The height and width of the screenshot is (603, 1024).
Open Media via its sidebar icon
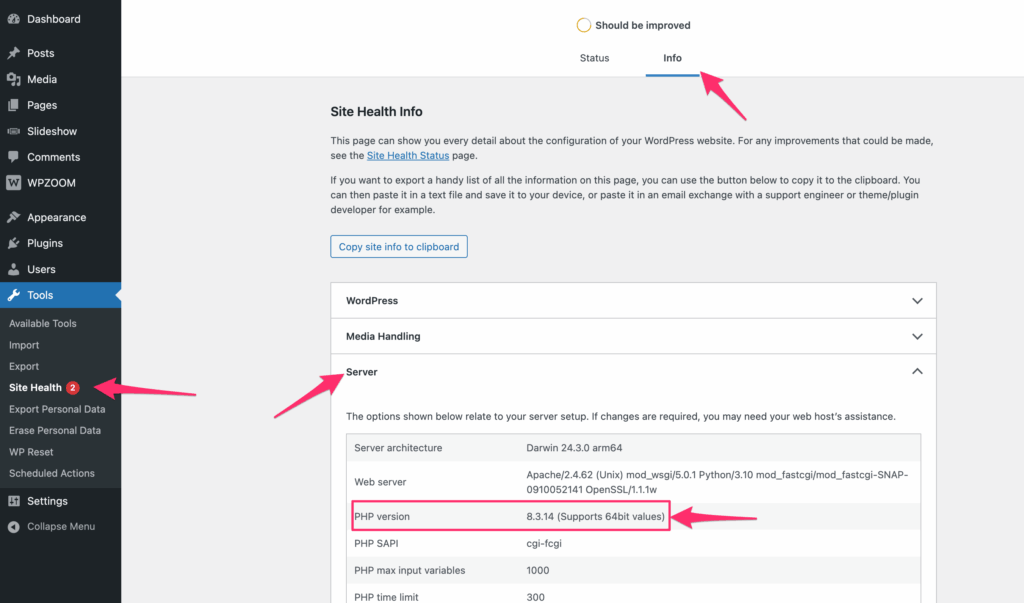coord(13,79)
